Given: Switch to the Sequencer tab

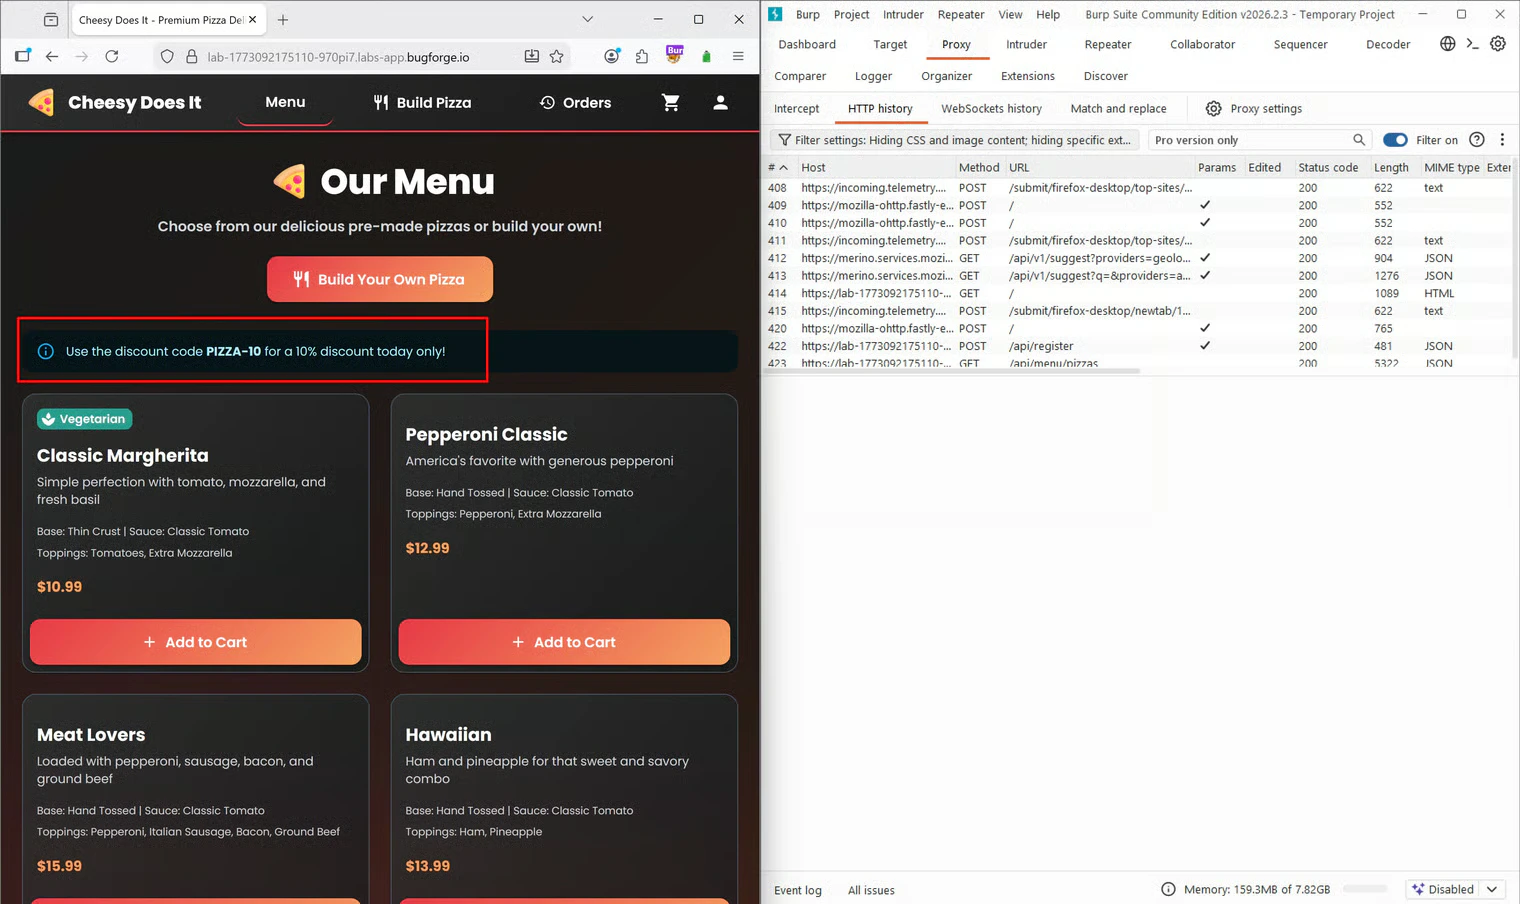Looking at the screenshot, I should [1300, 44].
